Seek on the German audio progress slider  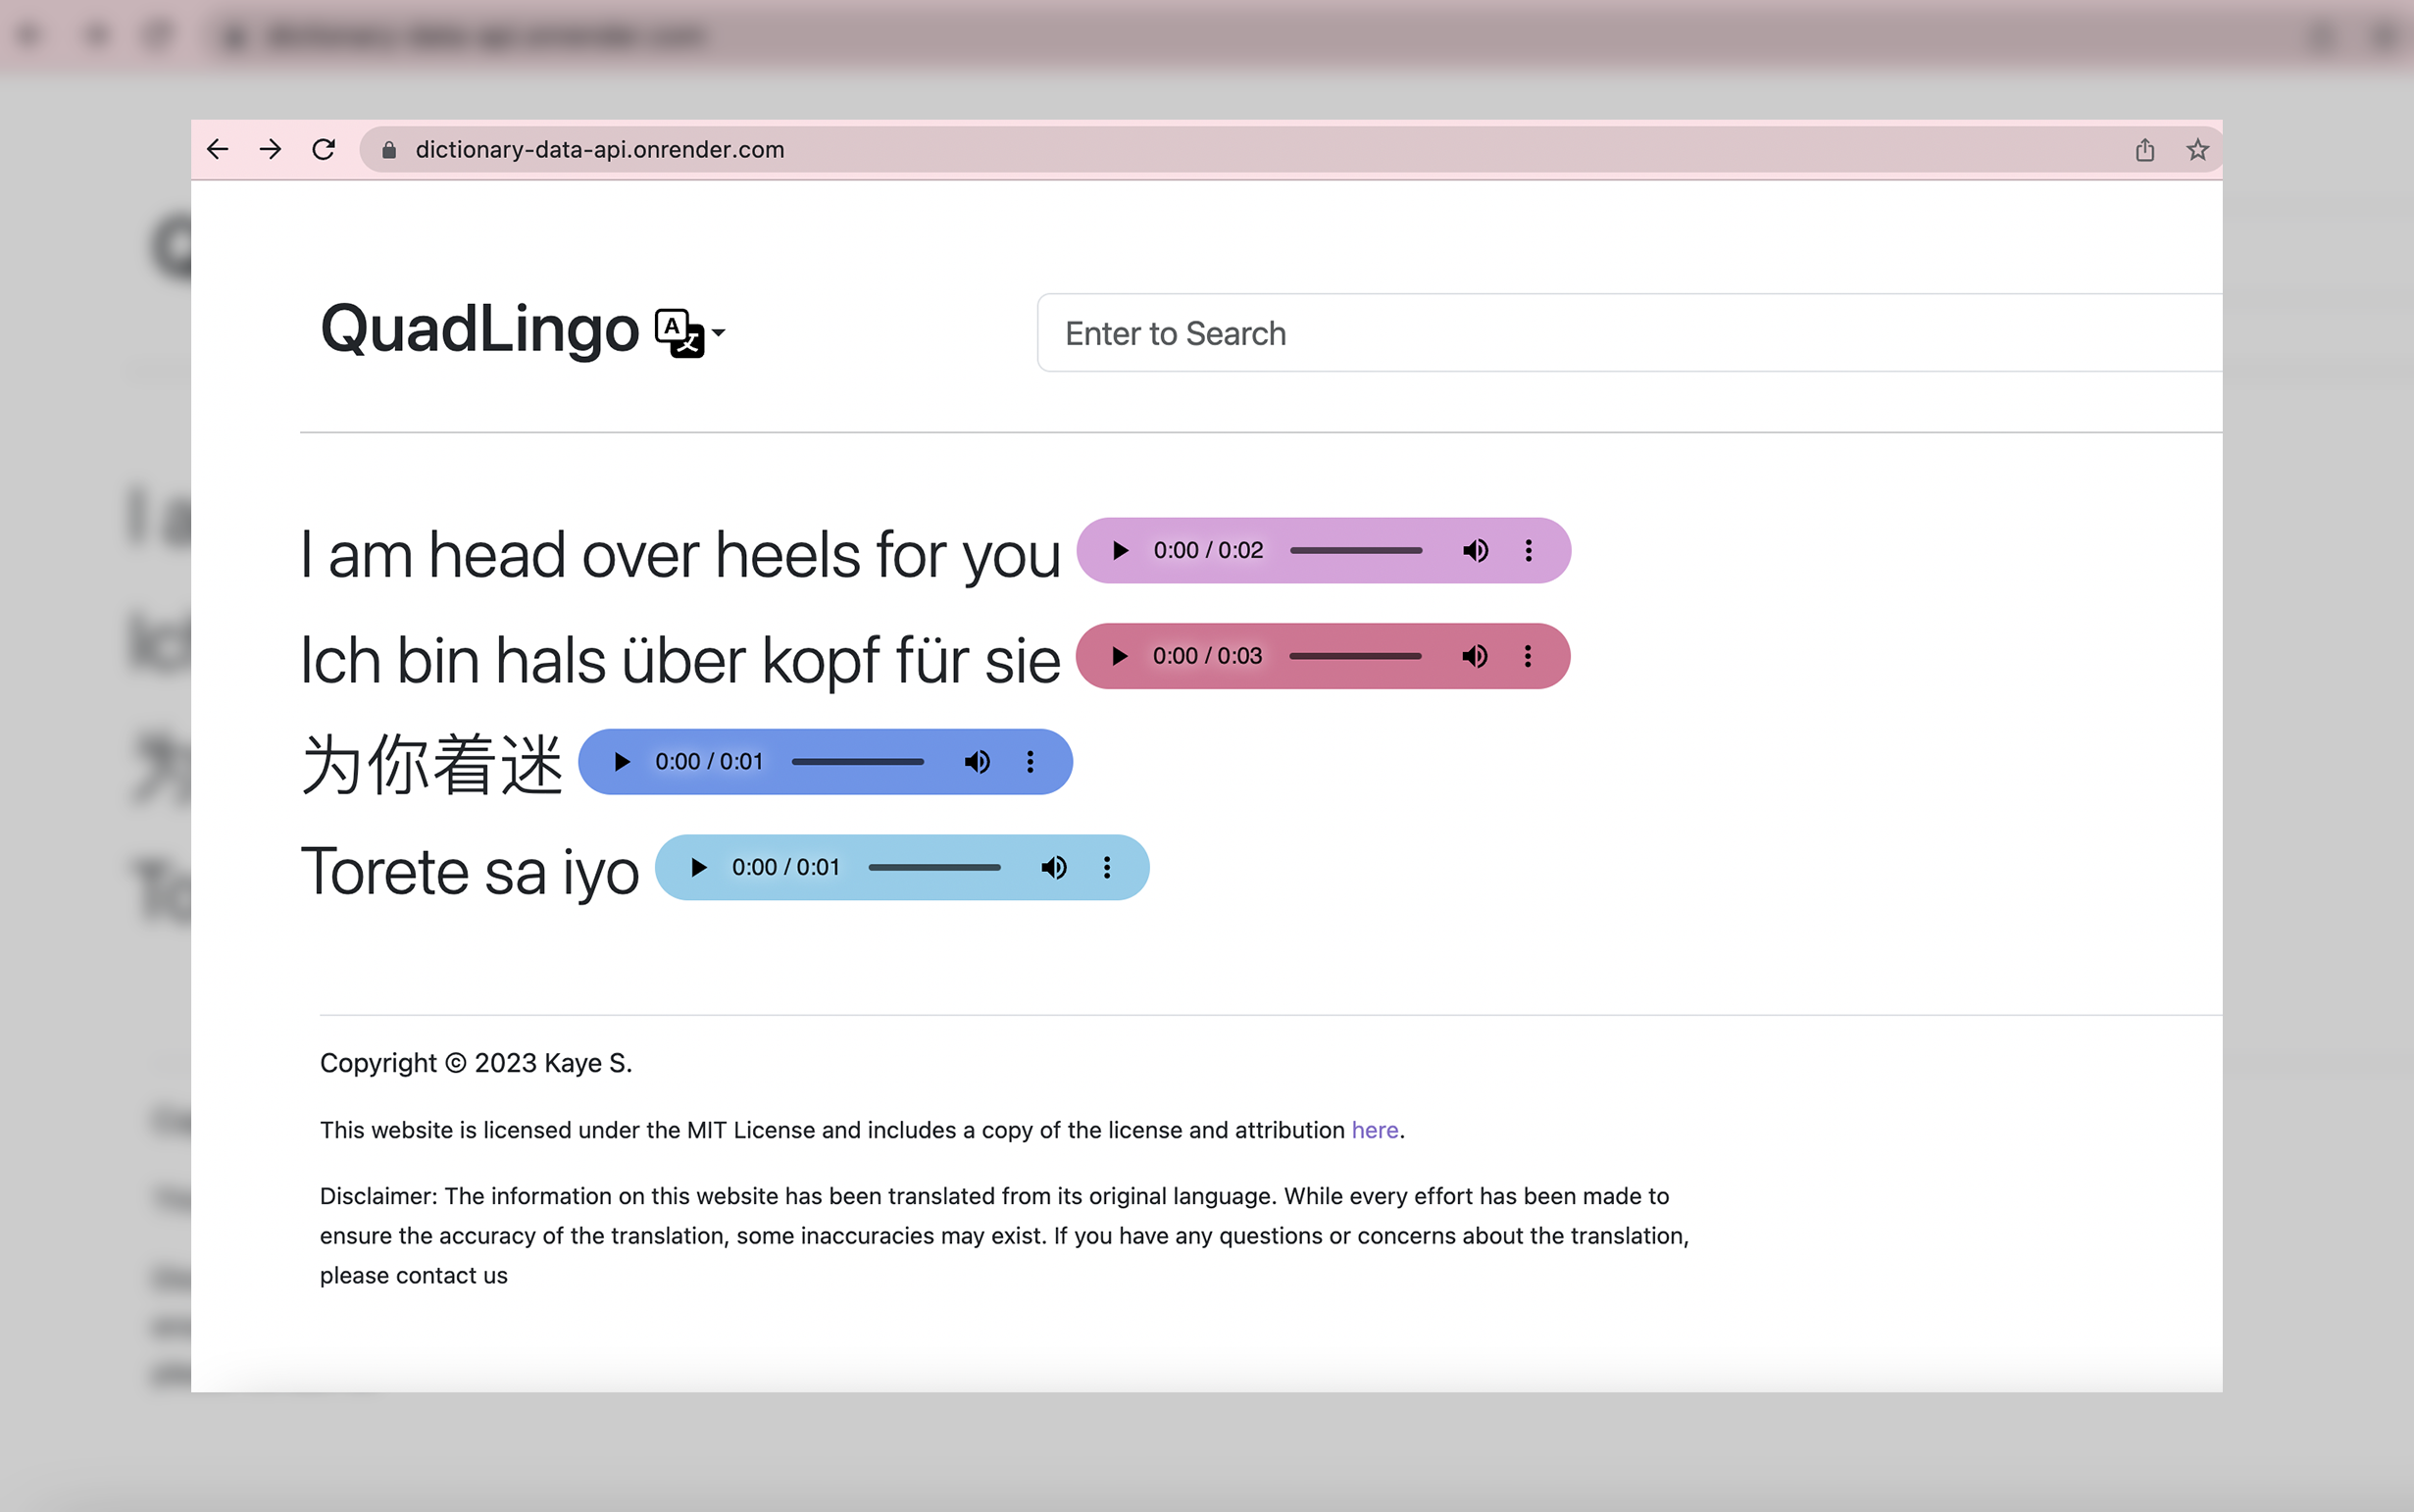pos(1355,656)
